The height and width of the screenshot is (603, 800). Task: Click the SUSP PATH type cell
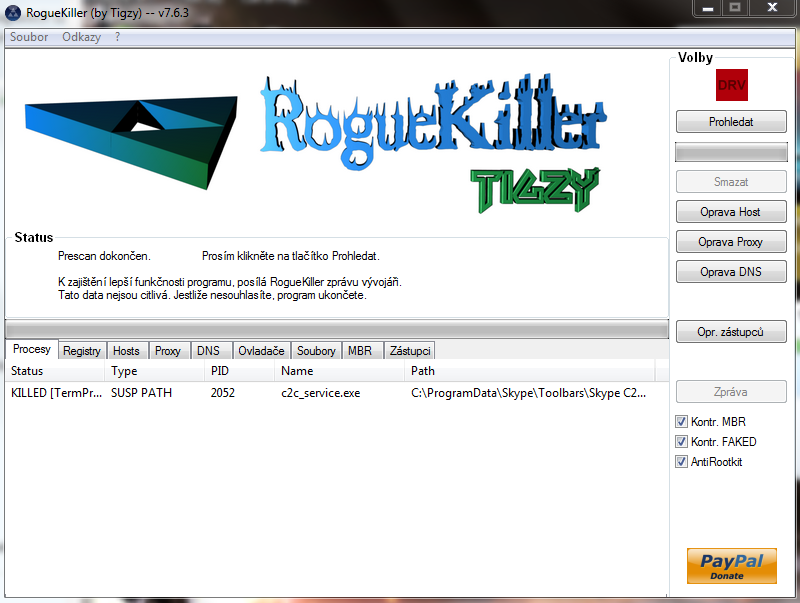click(141, 393)
